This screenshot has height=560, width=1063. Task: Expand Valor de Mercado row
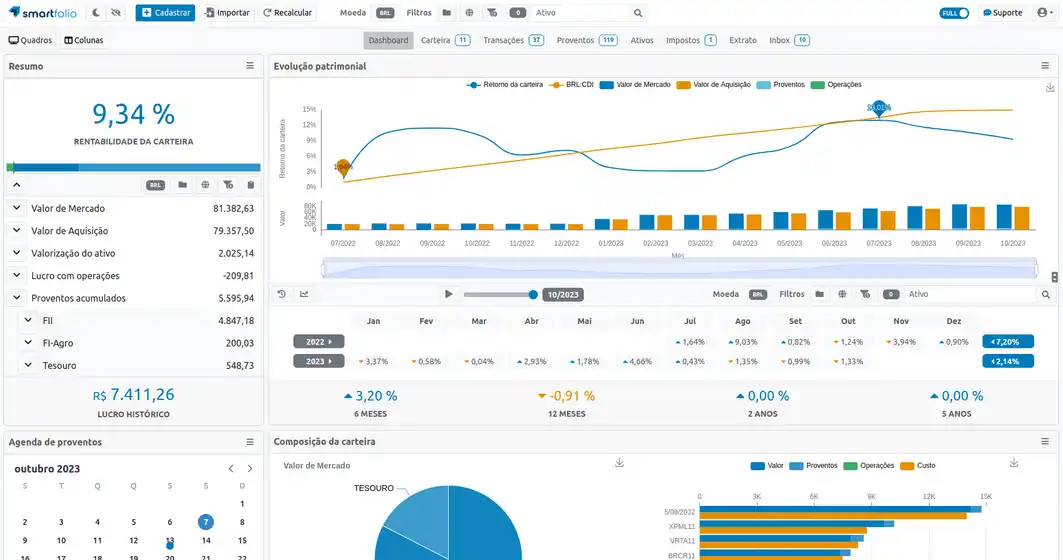point(16,208)
